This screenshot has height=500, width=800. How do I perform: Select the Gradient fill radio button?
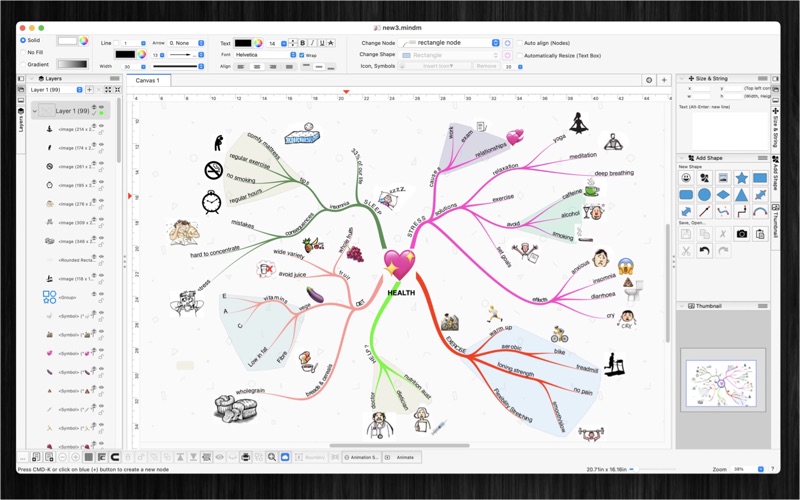coord(23,64)
